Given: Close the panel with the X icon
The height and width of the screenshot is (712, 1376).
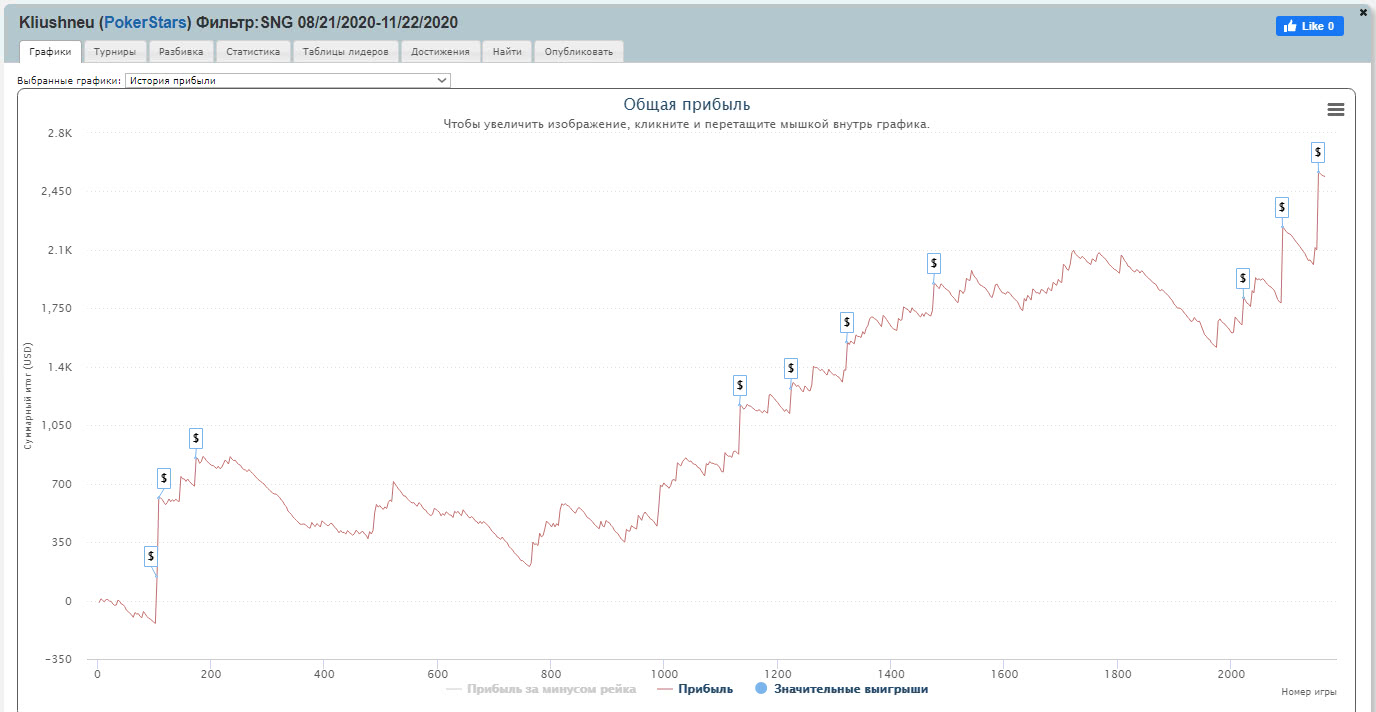Looking at the screenshot, I should [x=1363, y=13].
